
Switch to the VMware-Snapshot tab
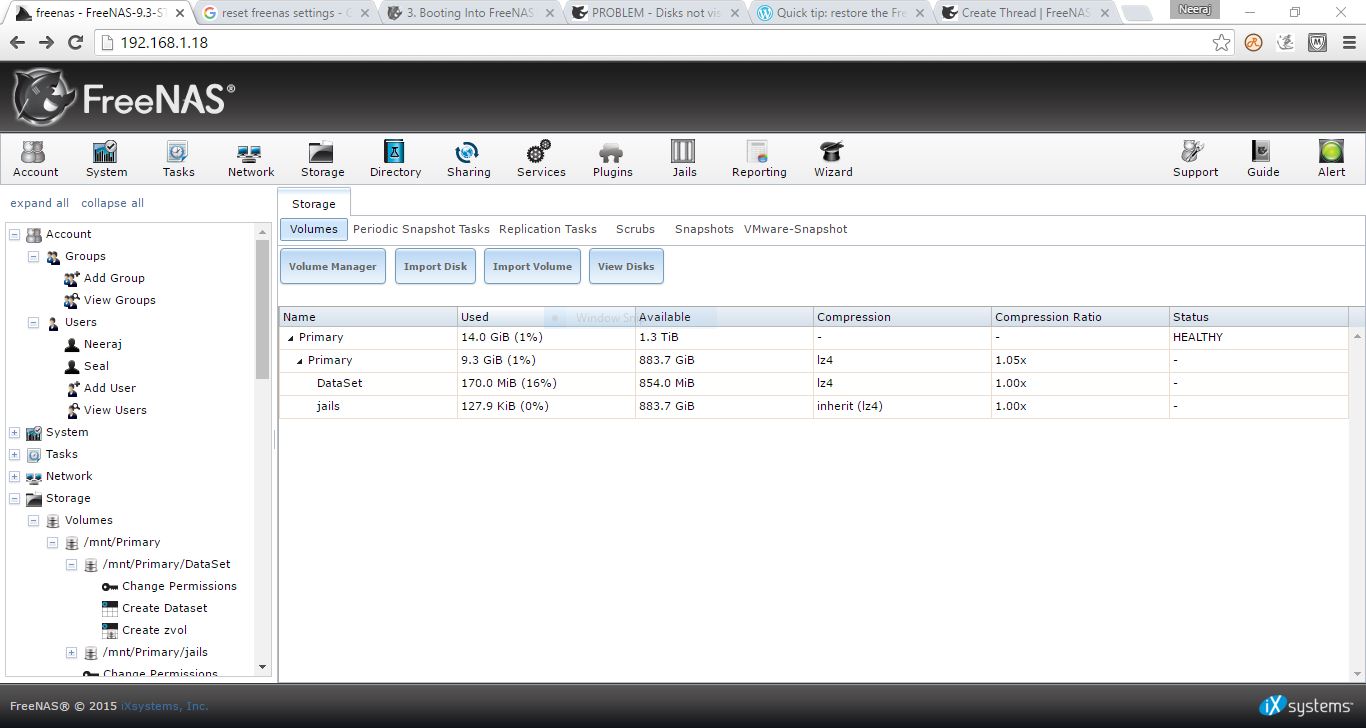coord(795,229)
